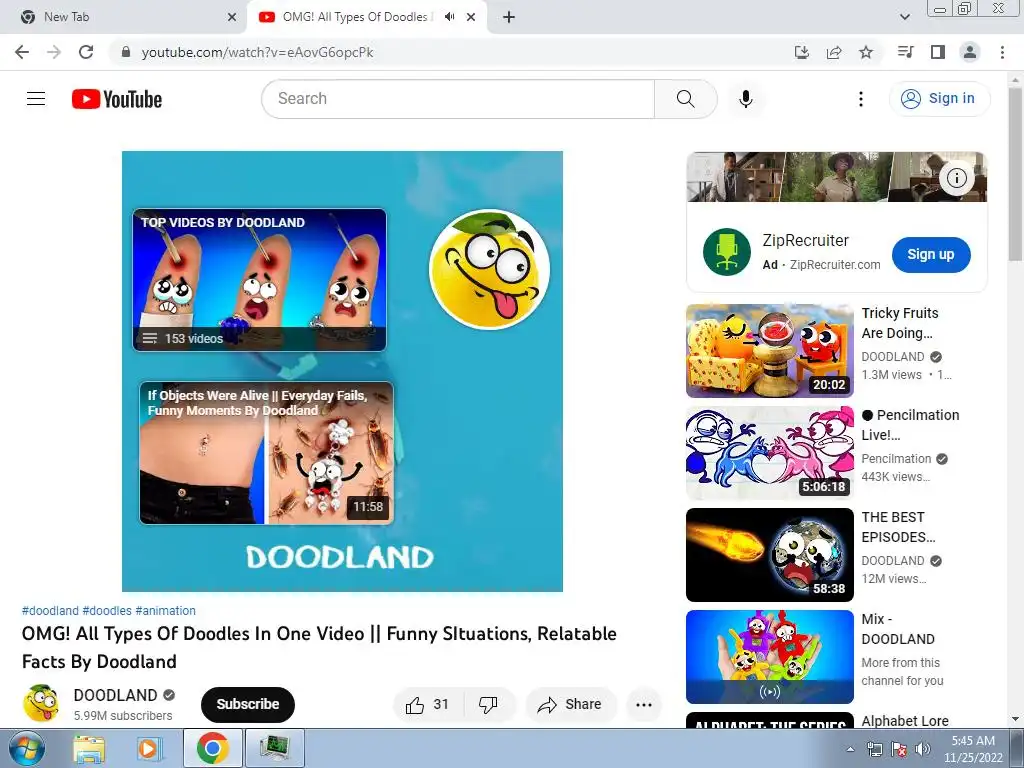Open If Objects Were Alive end card
The image size is (1024, 768).
(x=266, y=453)
